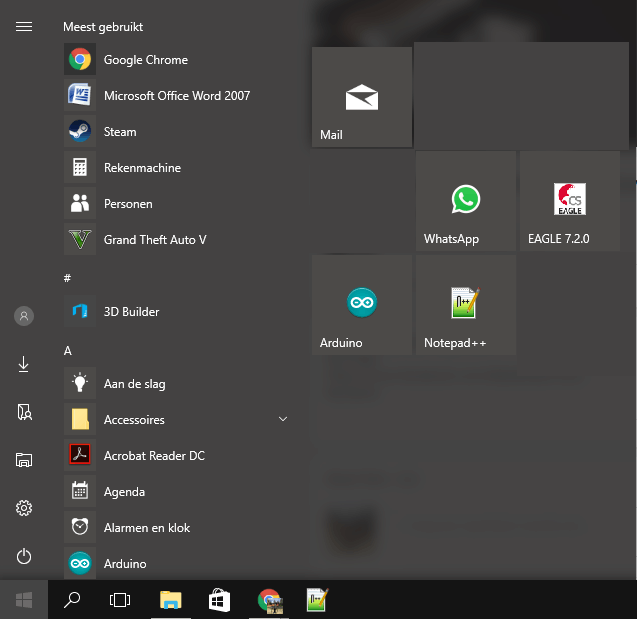Open Task View on the taskbar
The height and width of the screenshot is (619, 637).
[x=120, y=600]
